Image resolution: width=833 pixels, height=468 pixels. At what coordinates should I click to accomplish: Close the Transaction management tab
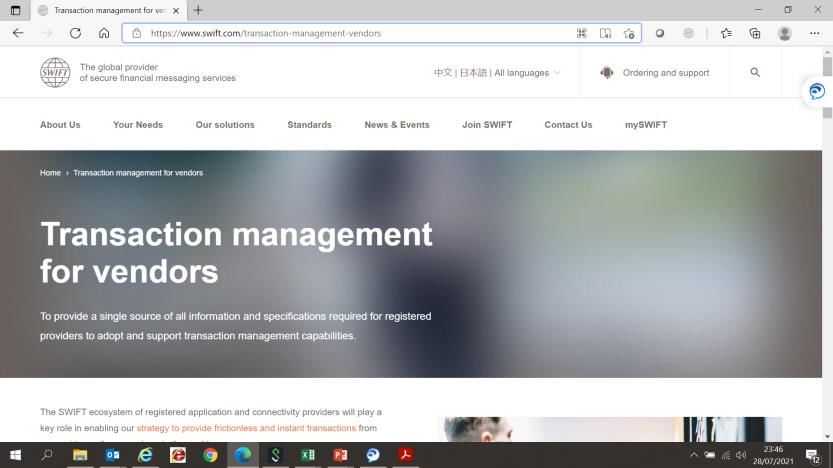(176, 10)
